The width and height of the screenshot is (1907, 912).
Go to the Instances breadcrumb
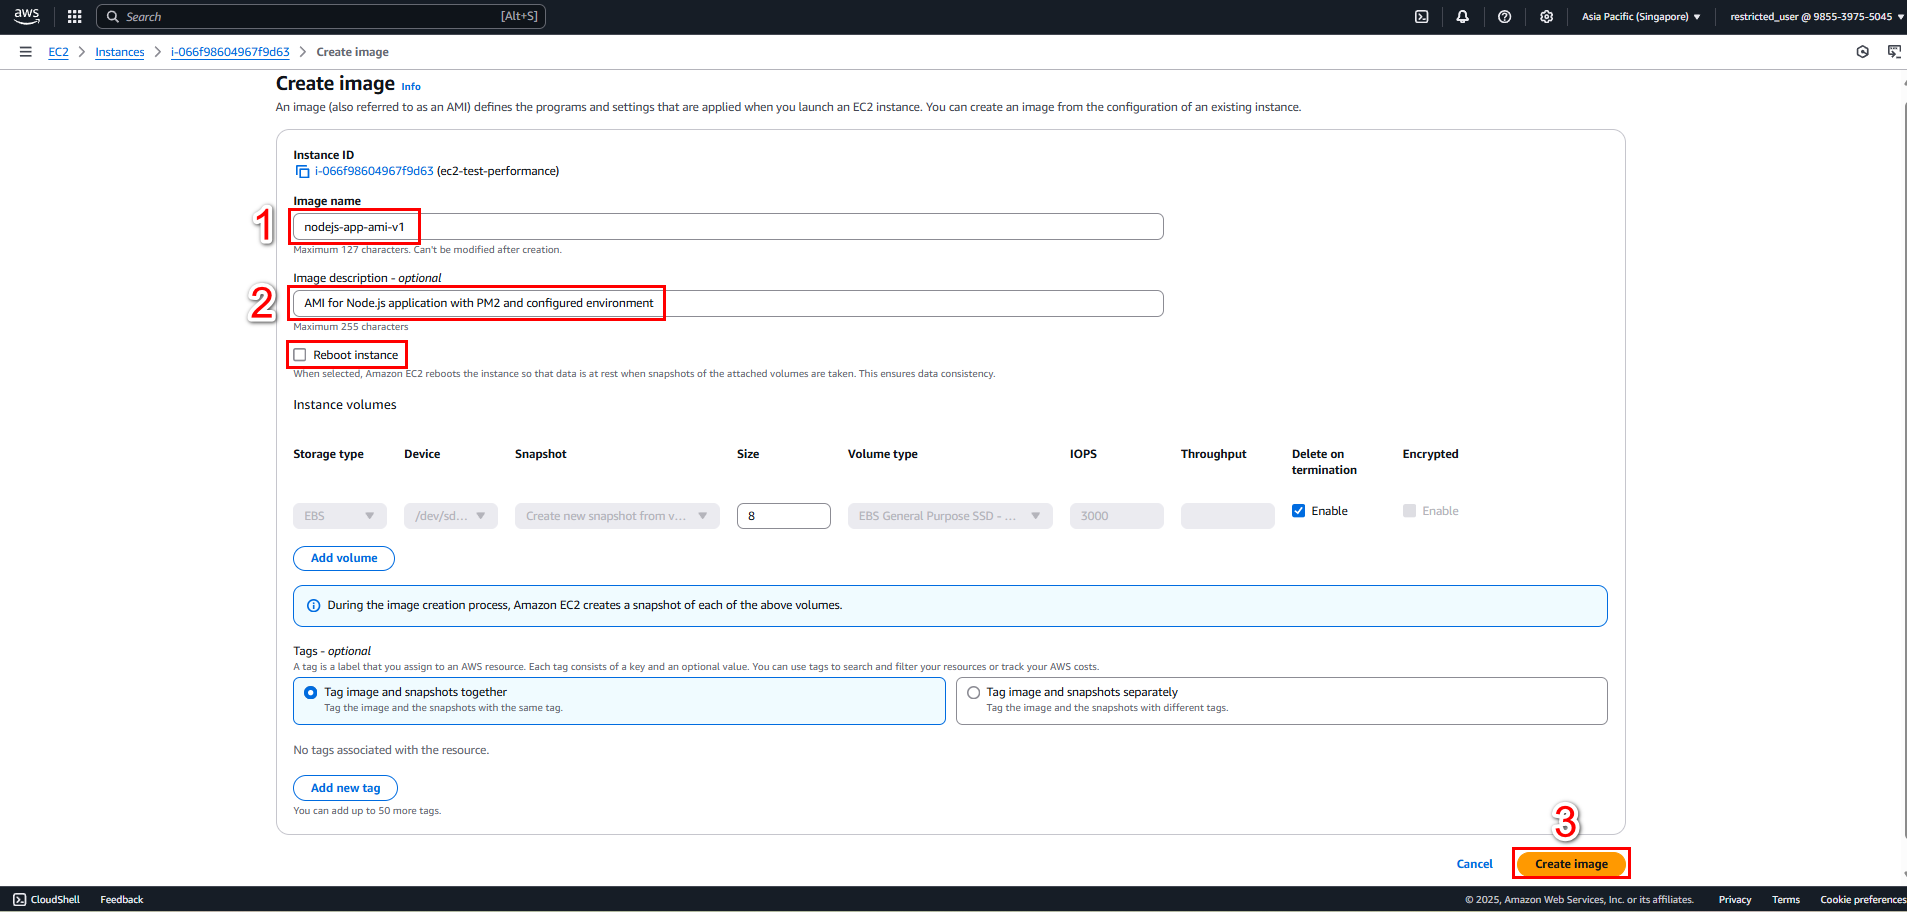(x=120, y=52)
